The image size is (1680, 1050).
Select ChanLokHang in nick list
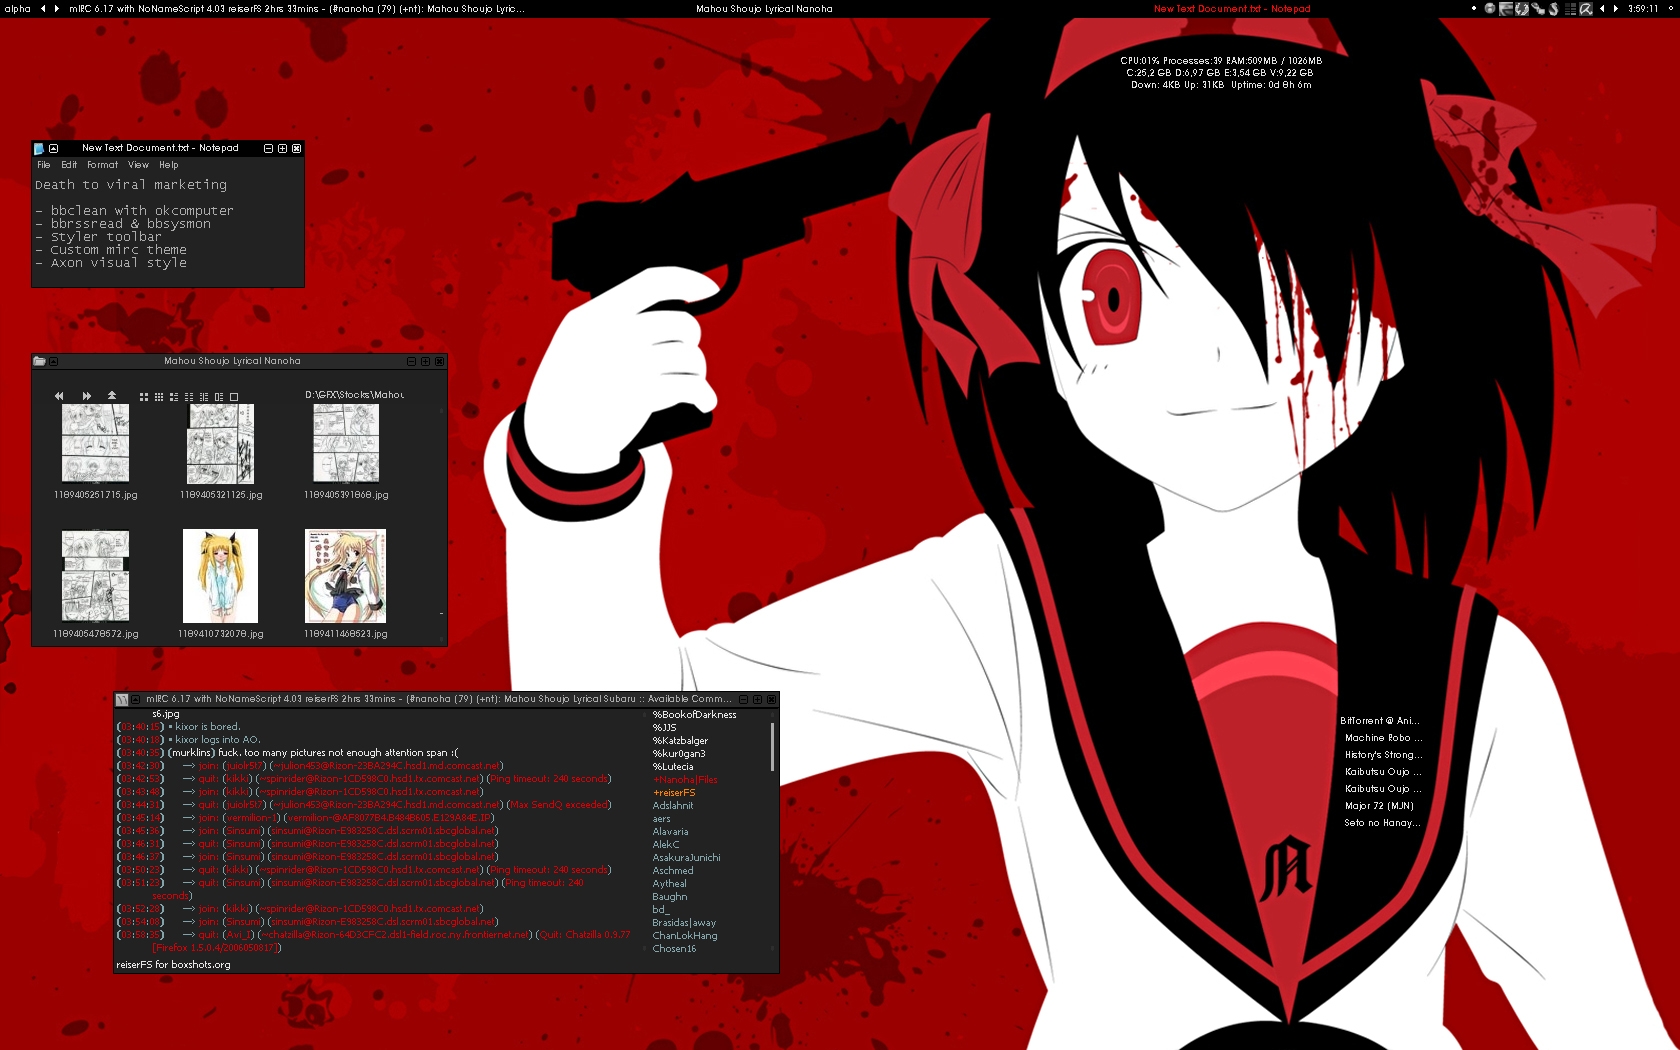(685, 936)
